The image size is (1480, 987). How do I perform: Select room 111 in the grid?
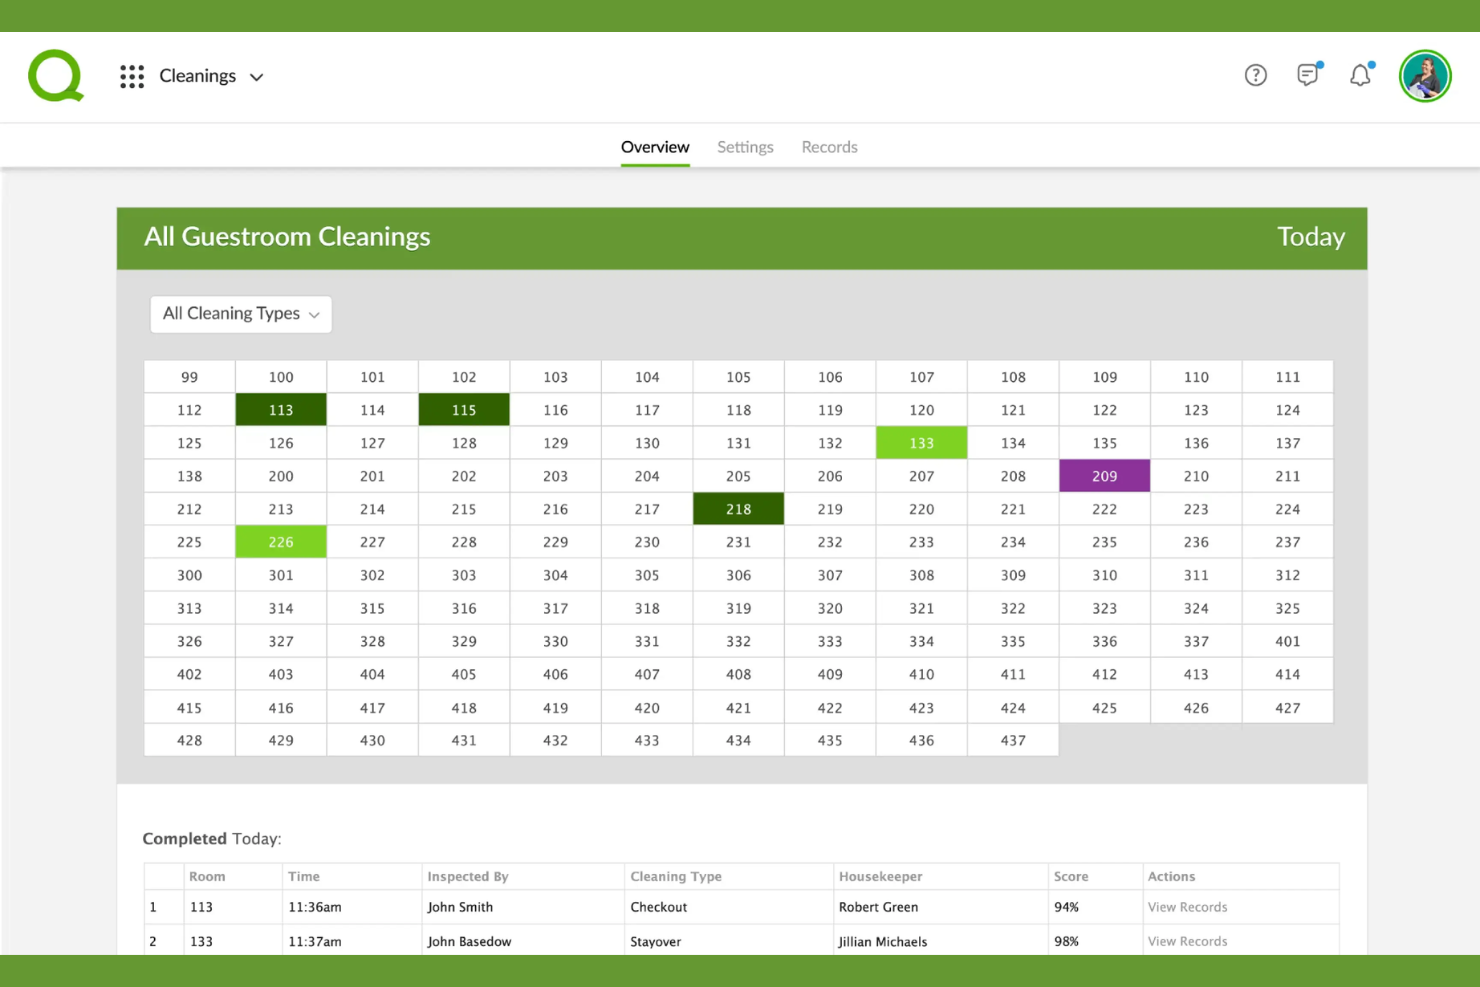[x=1288, y=377]
